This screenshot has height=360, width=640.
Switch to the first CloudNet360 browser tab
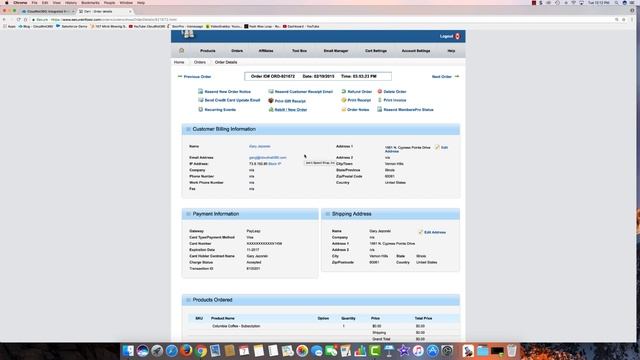tap(48, 11)
